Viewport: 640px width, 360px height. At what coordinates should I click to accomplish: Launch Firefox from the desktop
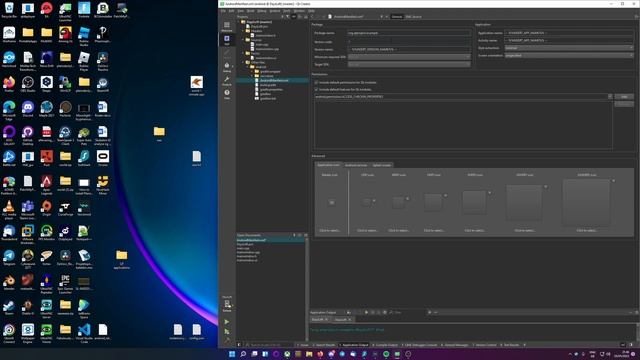(9, 84)
